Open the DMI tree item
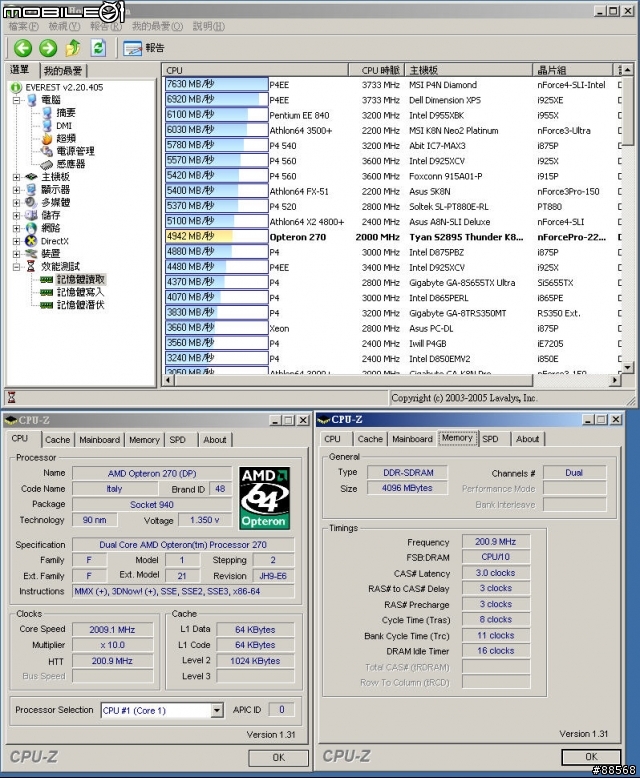640x778 pixels. pos(64,126)
